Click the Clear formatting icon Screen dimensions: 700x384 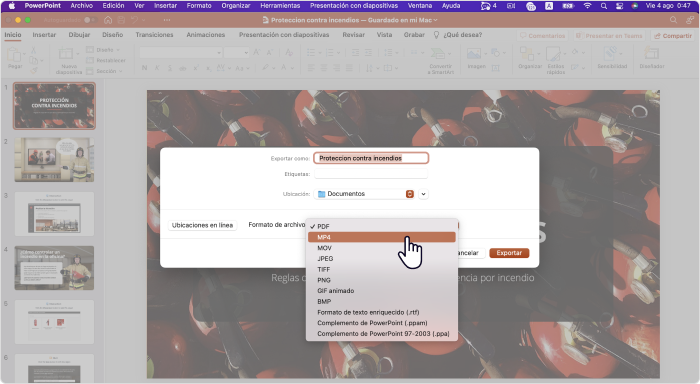pos(289,53)
